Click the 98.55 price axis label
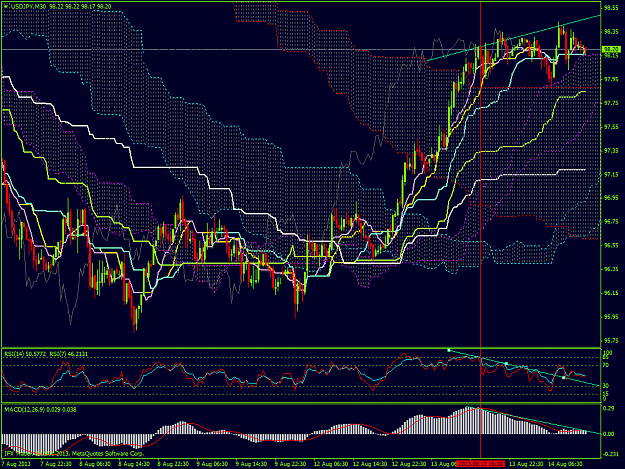The width and height of the screenshot is (625, 469). (x=611, y=8)
